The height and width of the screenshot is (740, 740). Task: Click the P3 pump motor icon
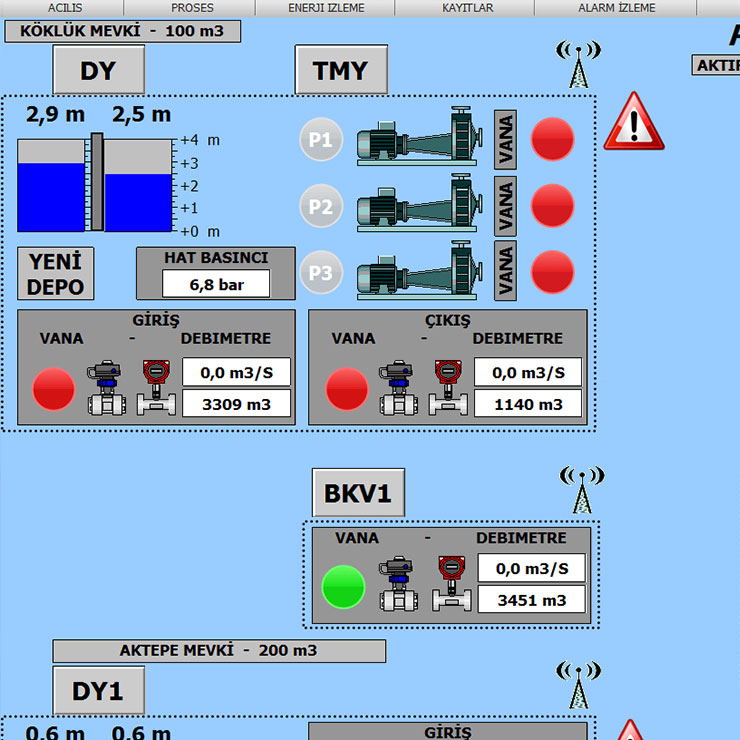coord(419,270)
